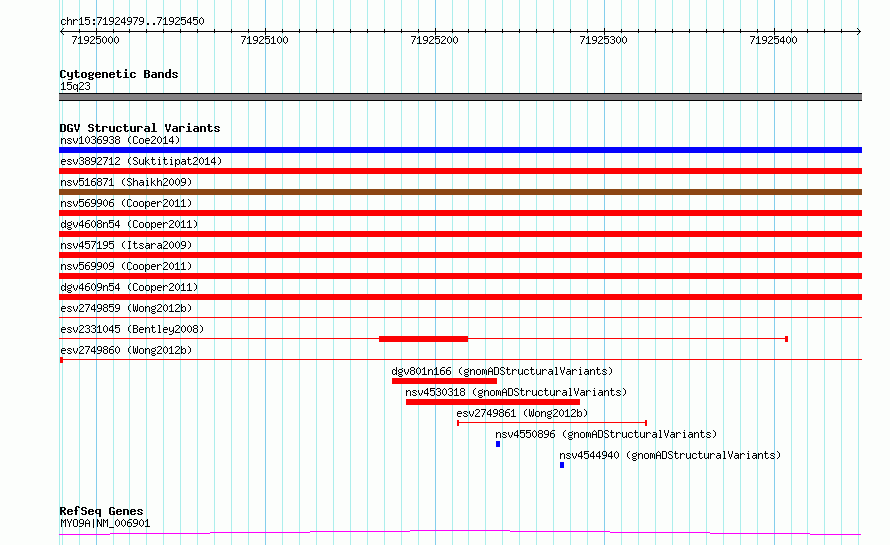Click the 15q23 band label
Viewport: 890px width, 545px height.
[75, 86]
